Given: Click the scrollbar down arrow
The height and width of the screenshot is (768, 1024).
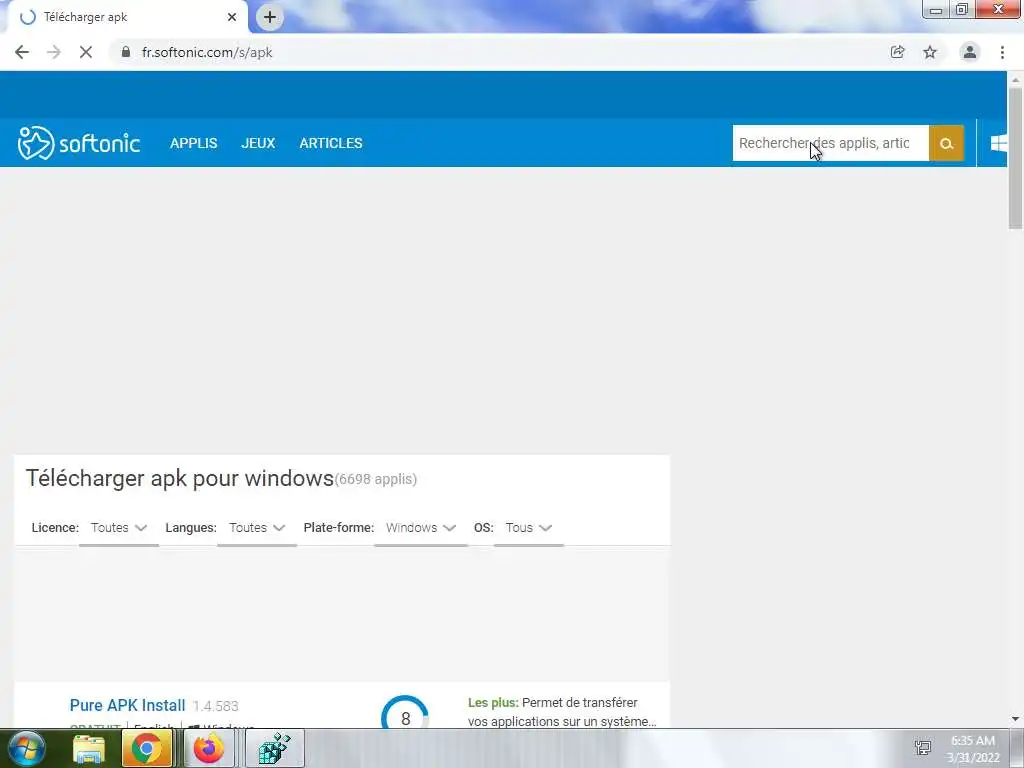Looking at the screenshot, I should (x=1015, y=719).
